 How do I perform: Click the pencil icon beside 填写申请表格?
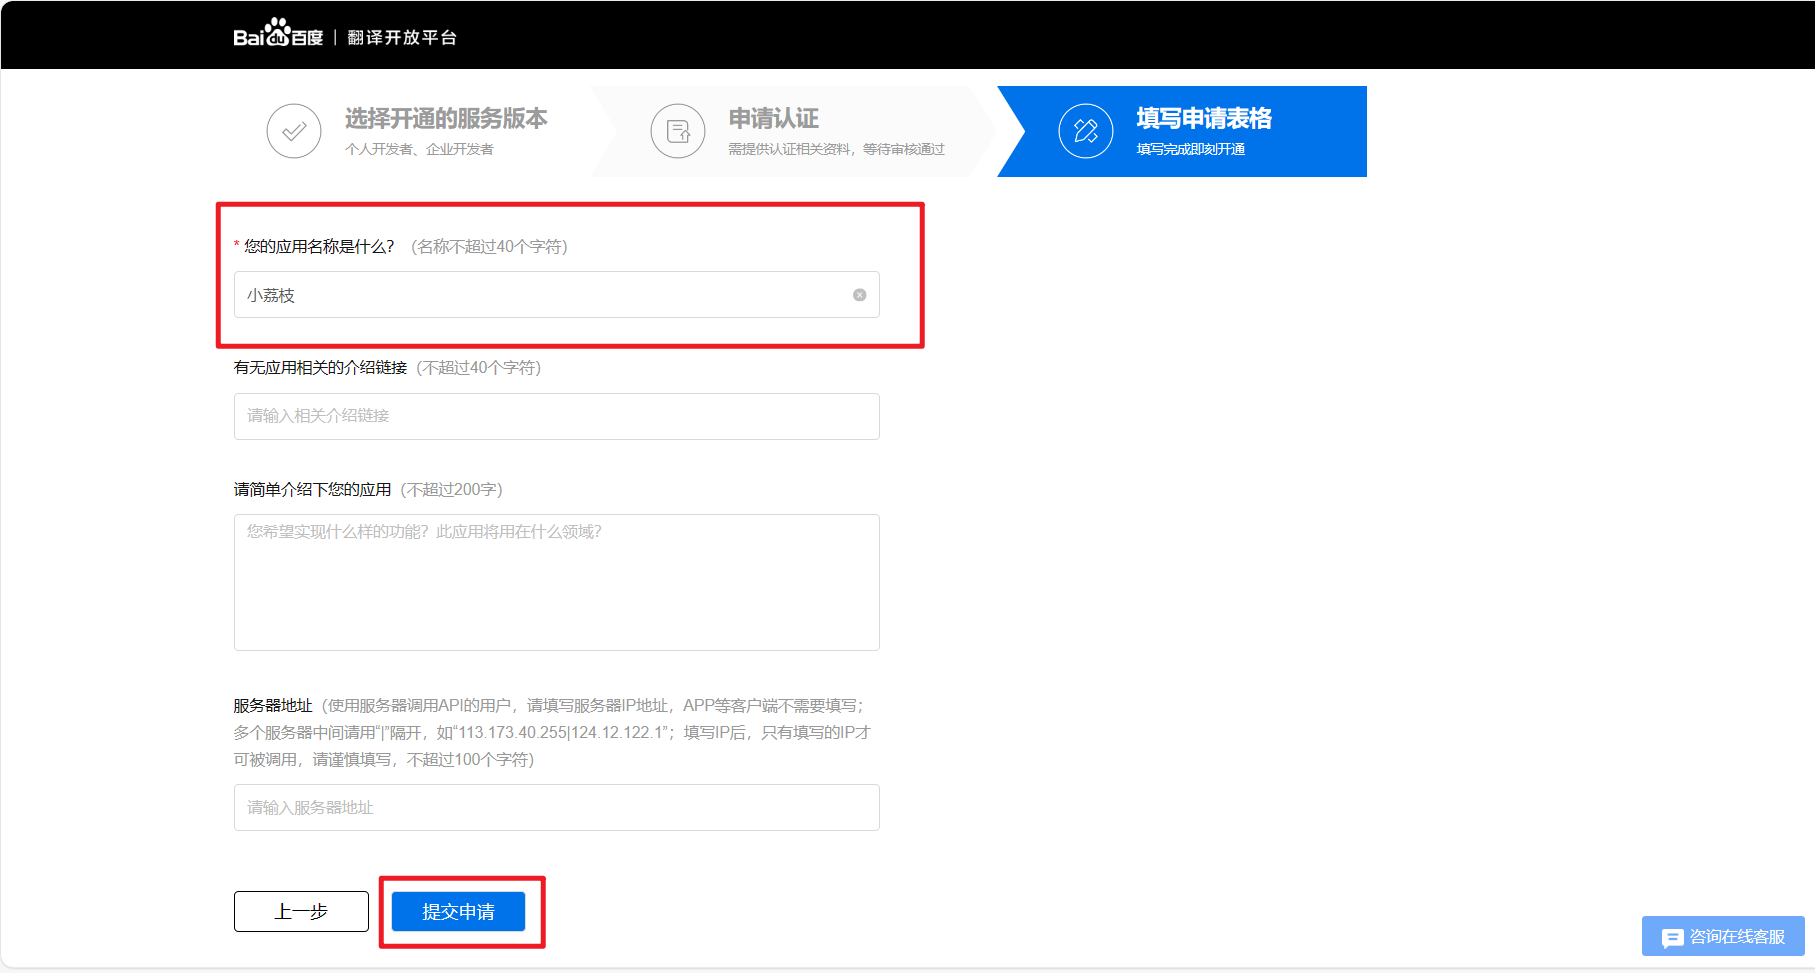click(1085, 130)
